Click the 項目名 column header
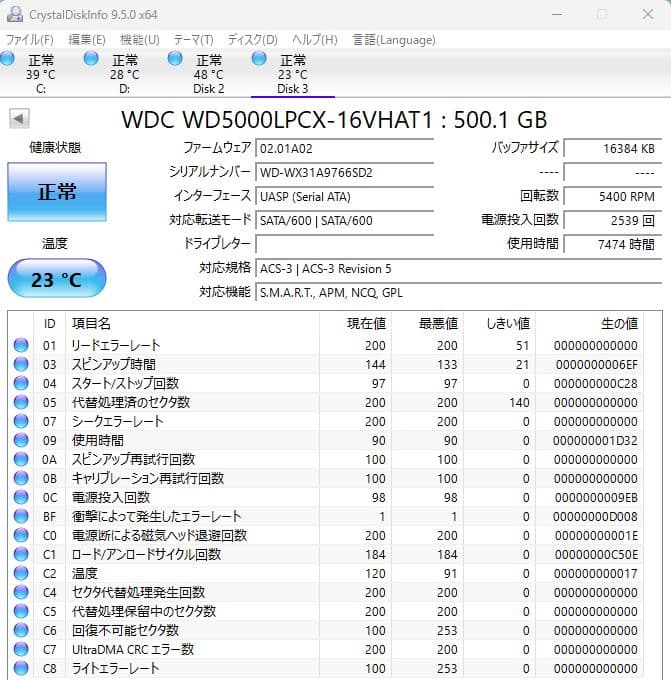This screenshot has width=671, height=680. click(x=193, y=324)
